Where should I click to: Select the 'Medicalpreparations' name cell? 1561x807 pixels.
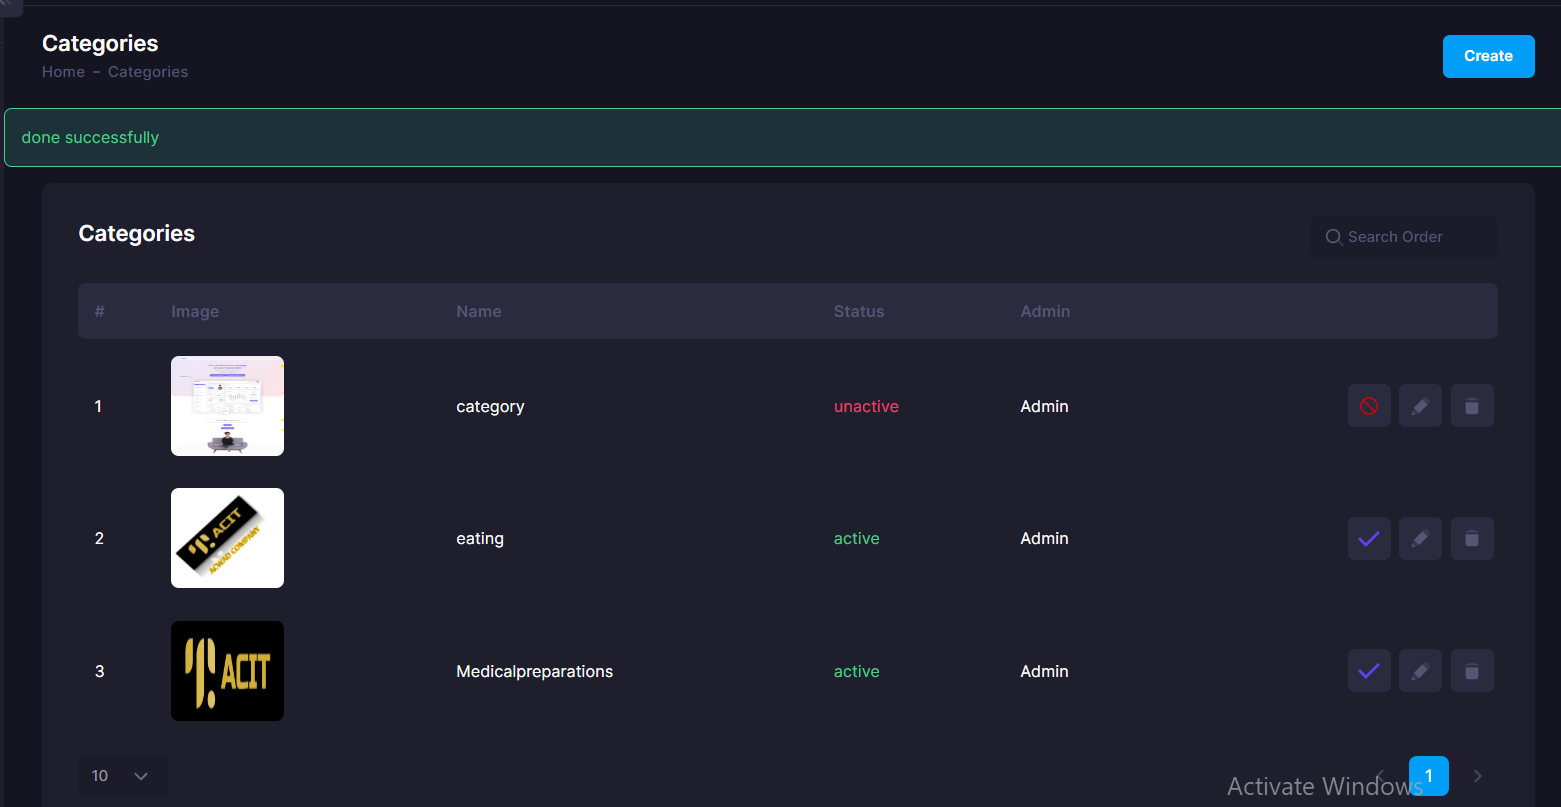tap(535, 671)
